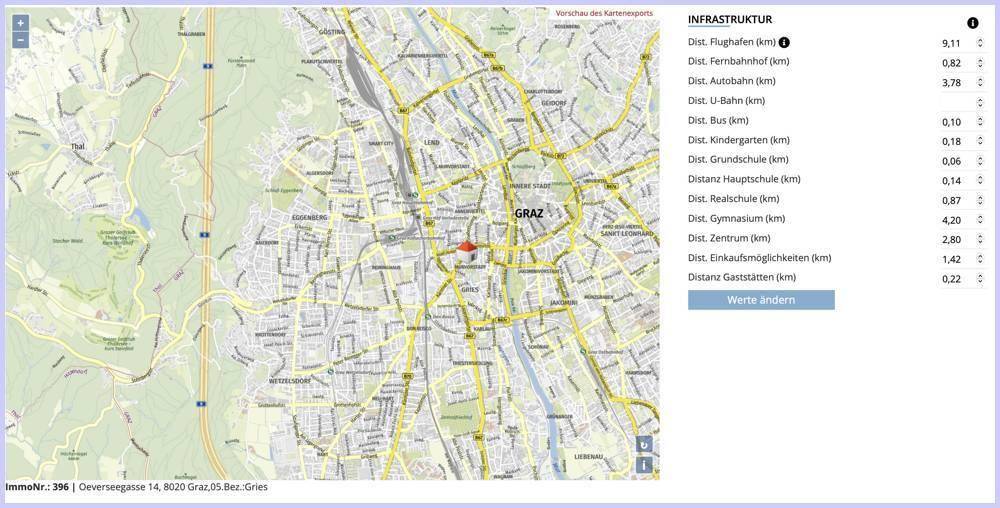The image size is (1000, 508).
Task: Open info icon beside Dist. Flughafen
Action: (x=784, y=43)
